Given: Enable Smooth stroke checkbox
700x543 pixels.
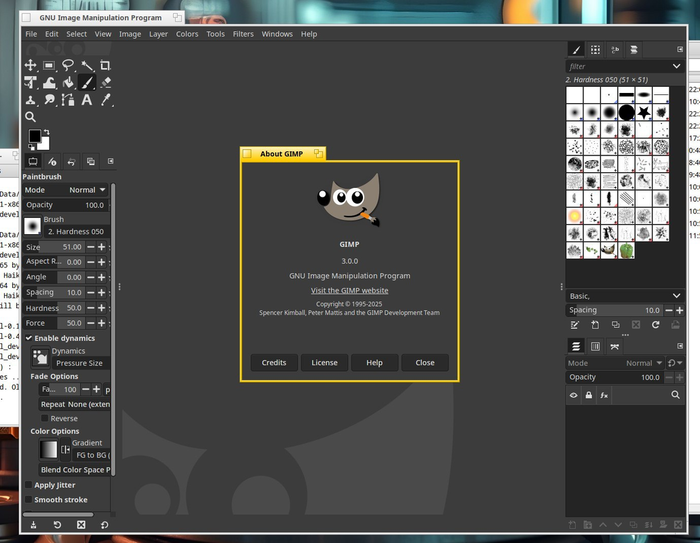Looking at the screenshot, I should click(x=29, y=499).
